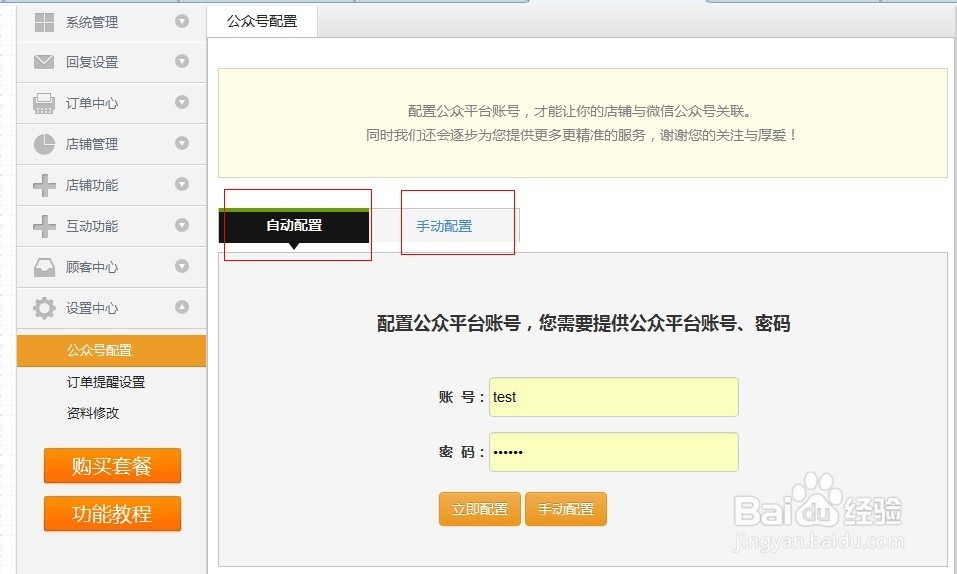This screenshot has width=957, height=574.
Task: Focus the 密码 input field
Action: pyautogui.click(x=614, y=452)
